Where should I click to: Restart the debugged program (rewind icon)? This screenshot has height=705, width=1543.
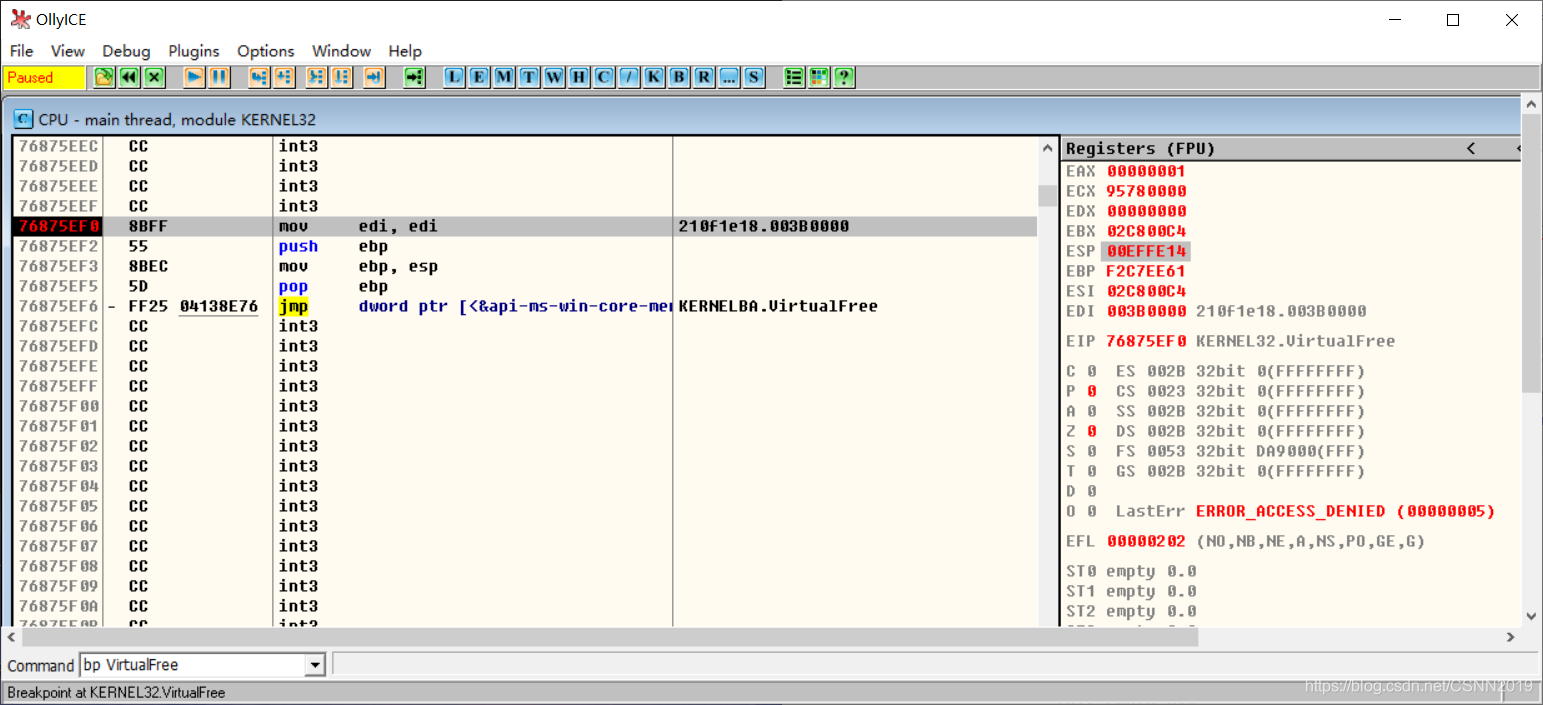129,77
